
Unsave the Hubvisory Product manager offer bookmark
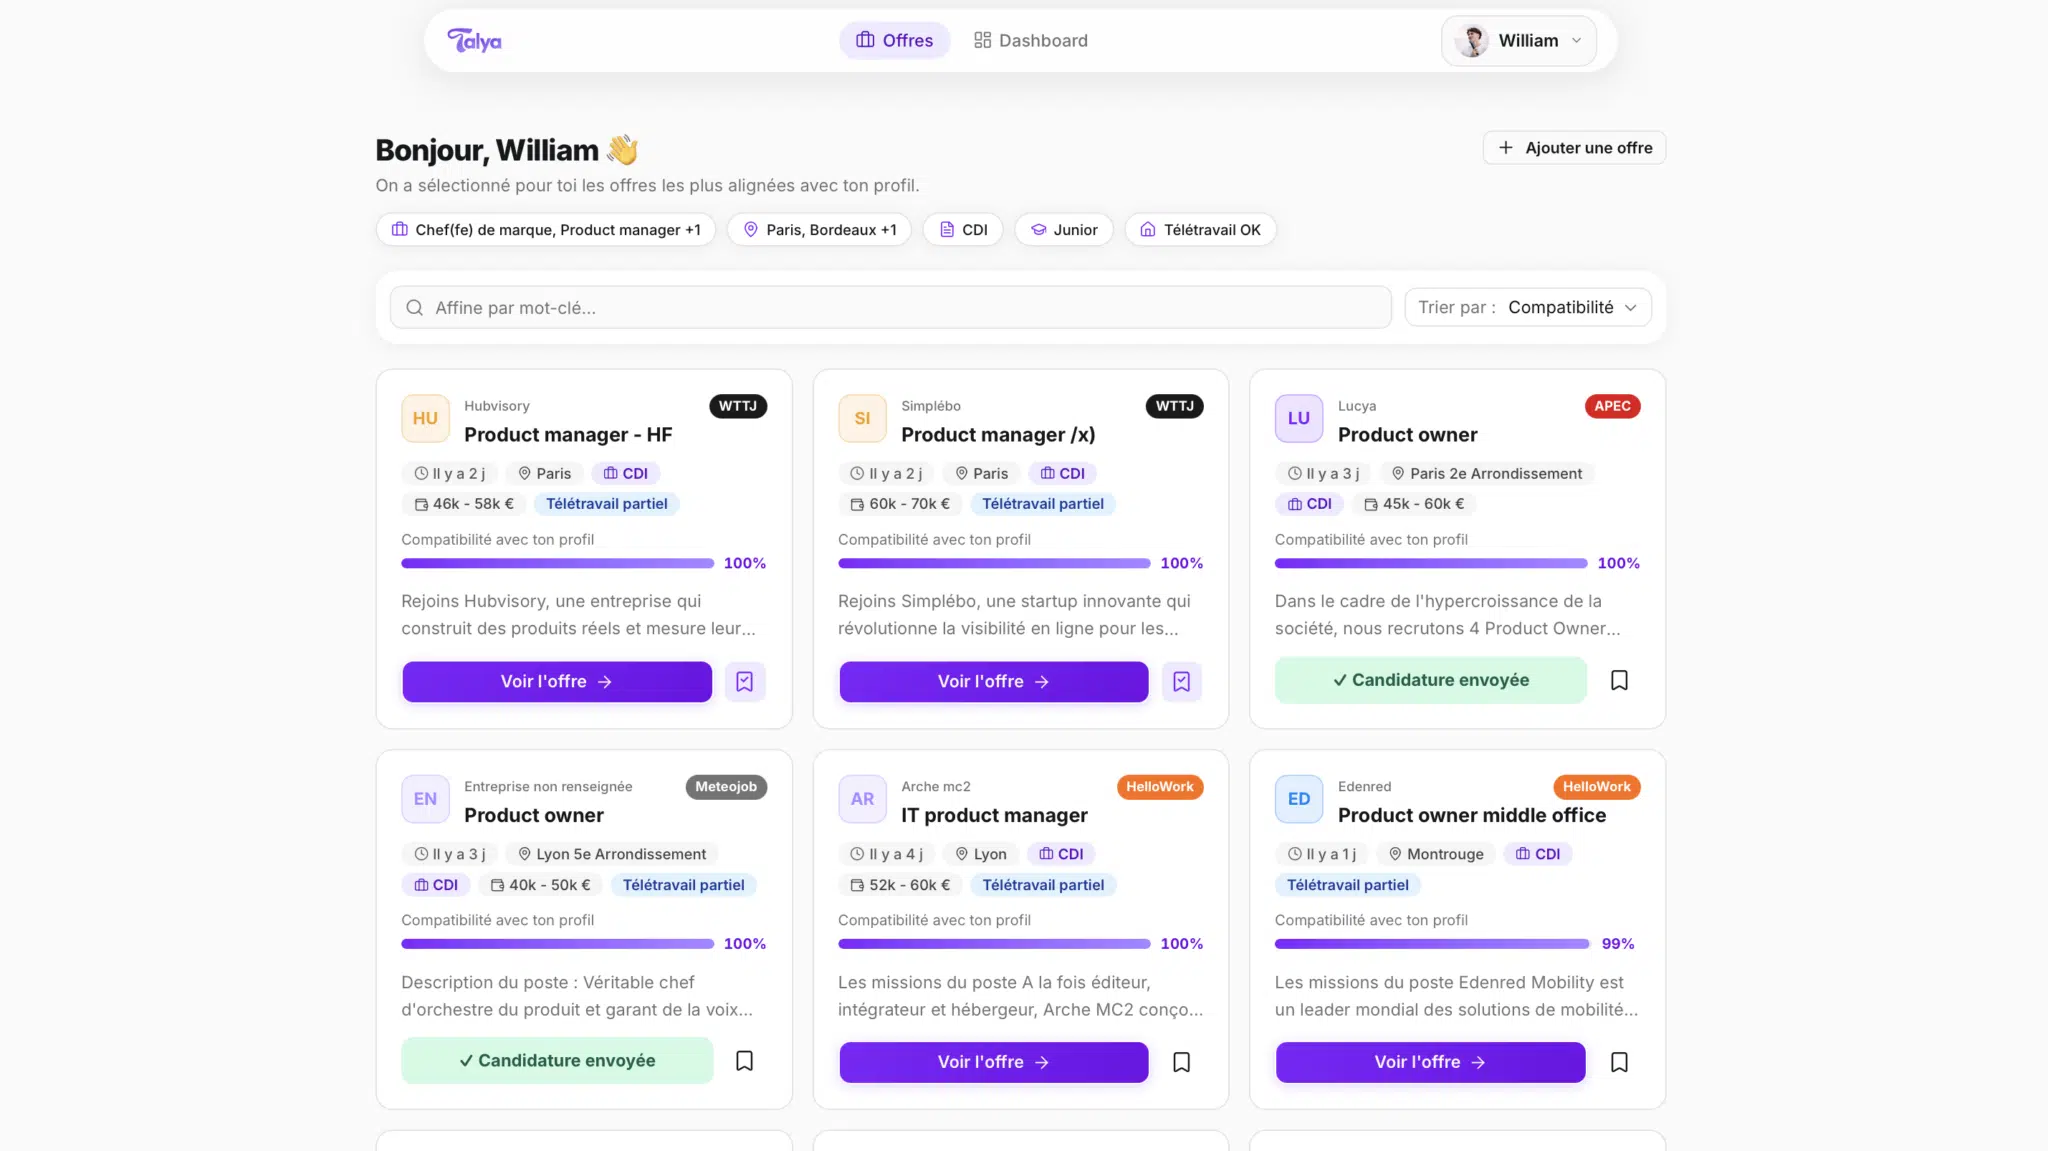coord(744,681)
